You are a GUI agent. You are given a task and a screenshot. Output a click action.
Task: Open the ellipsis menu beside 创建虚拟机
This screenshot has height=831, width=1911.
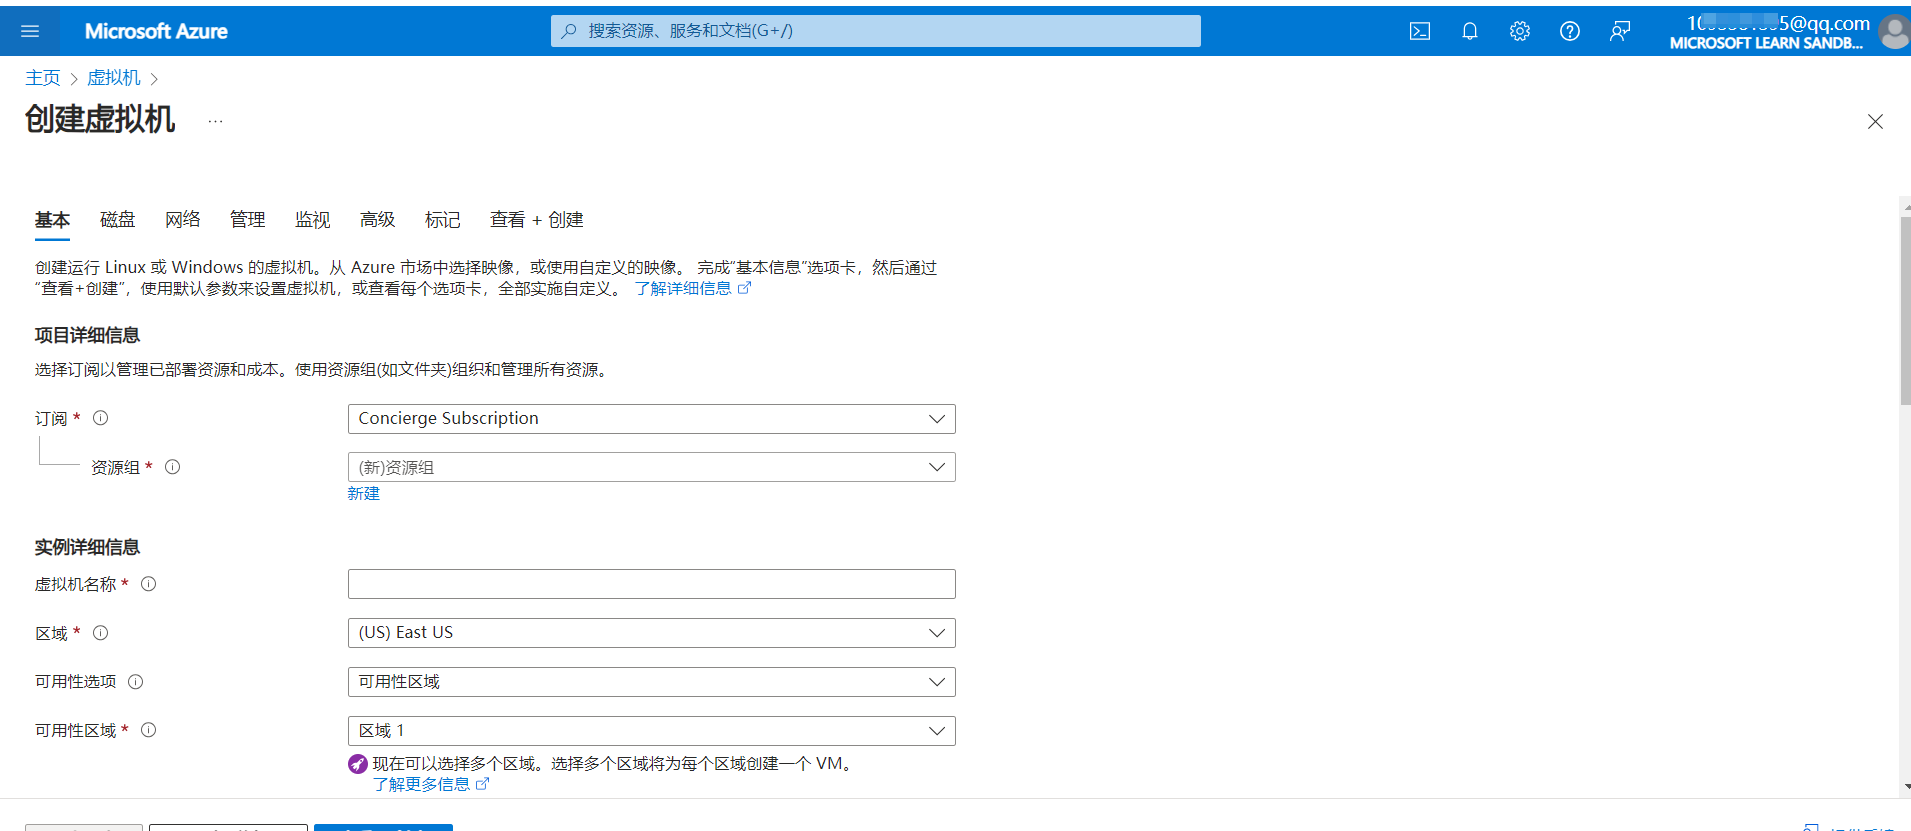pyautogui.click(x=215, y=121)
